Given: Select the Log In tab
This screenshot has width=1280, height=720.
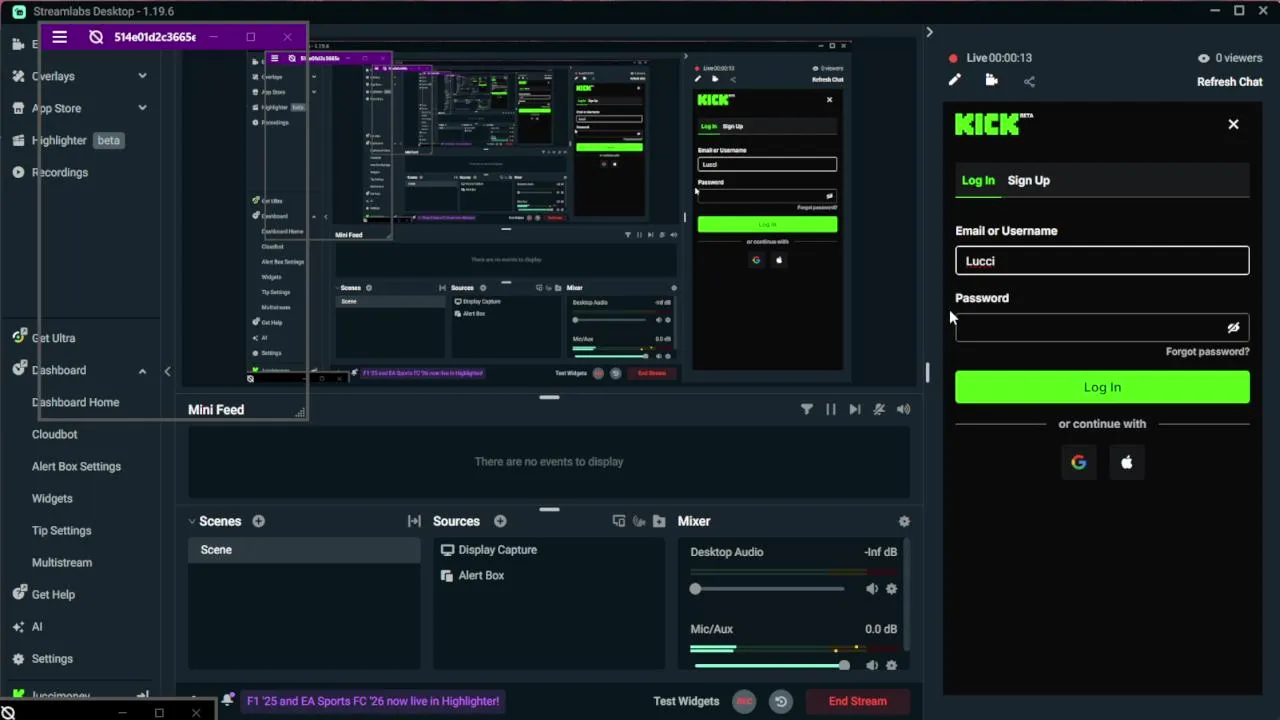Looking at the screenshot, I should pos(978,180).
